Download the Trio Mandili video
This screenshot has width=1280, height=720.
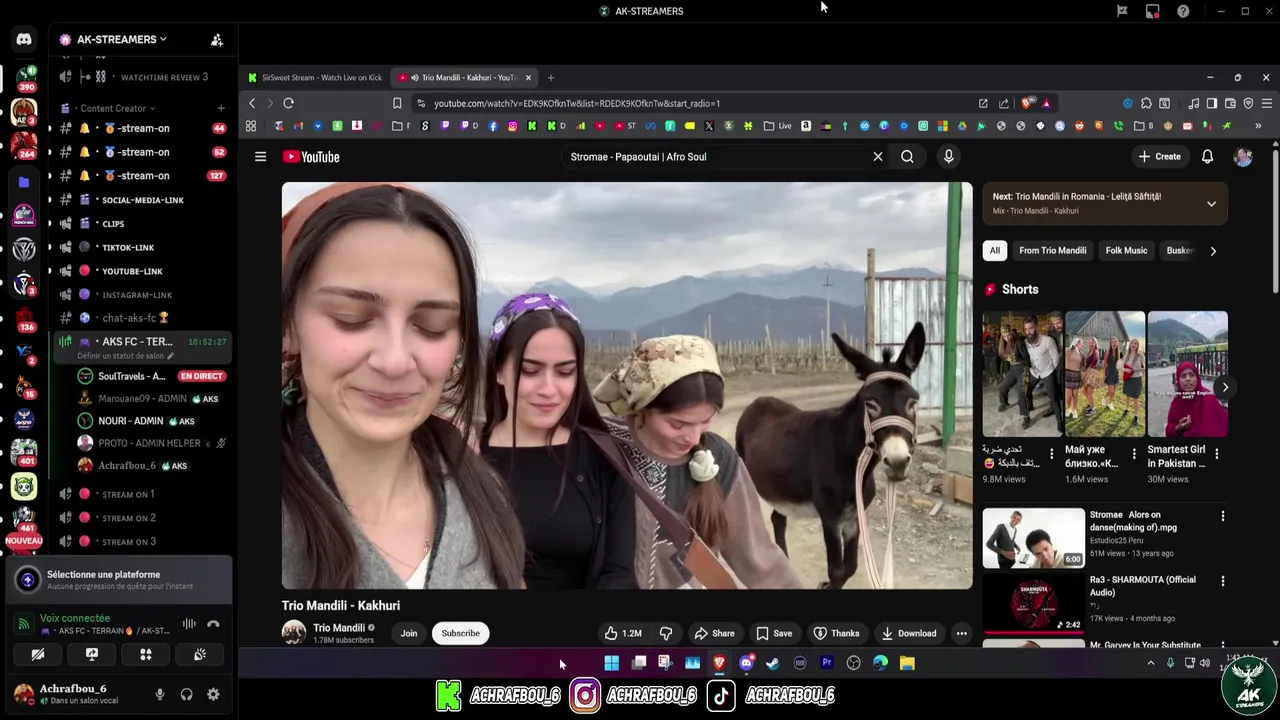point(908,633)
